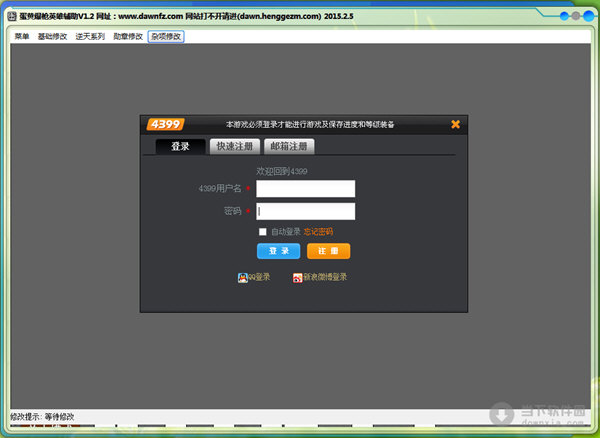
Task: Click the gray middle window button
Action: point(576,16)
